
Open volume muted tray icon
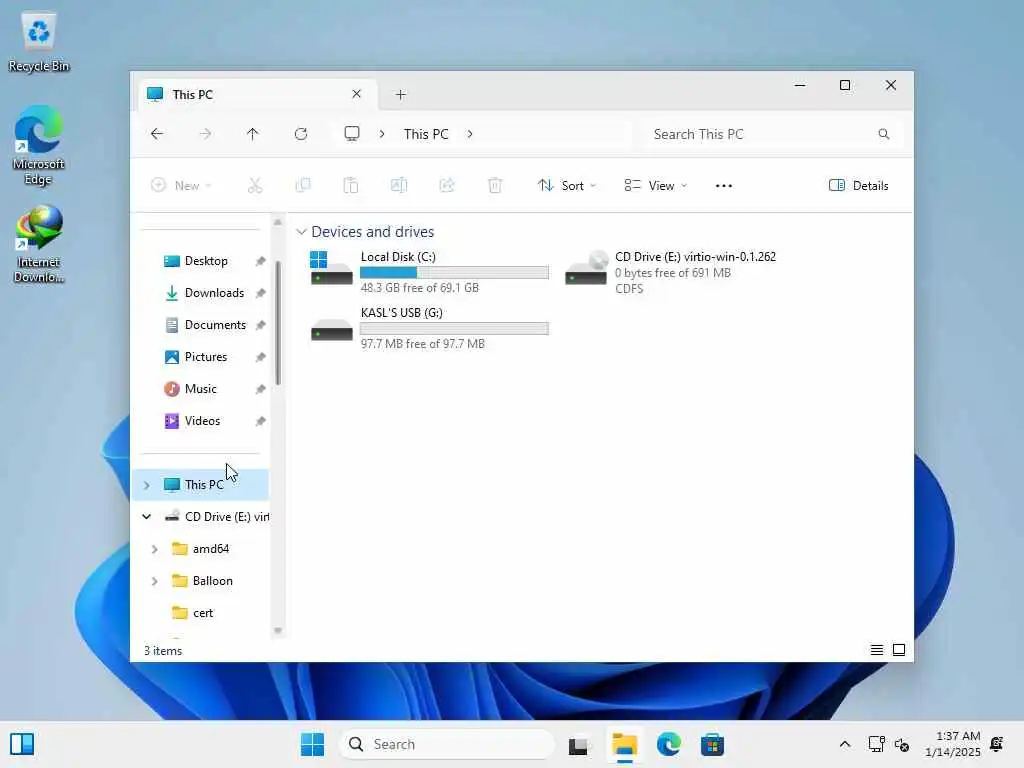[x=902, y=744]
